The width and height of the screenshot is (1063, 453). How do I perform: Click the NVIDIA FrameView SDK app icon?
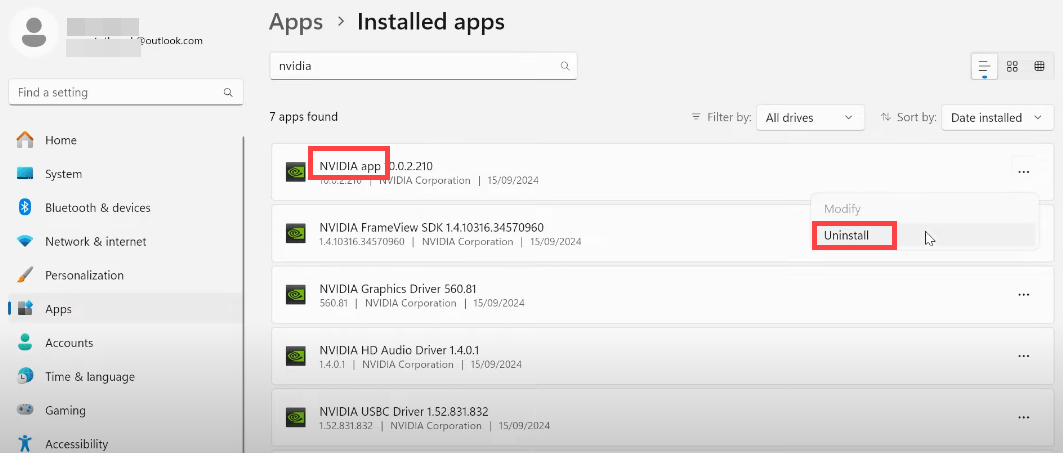click(296, 233)
